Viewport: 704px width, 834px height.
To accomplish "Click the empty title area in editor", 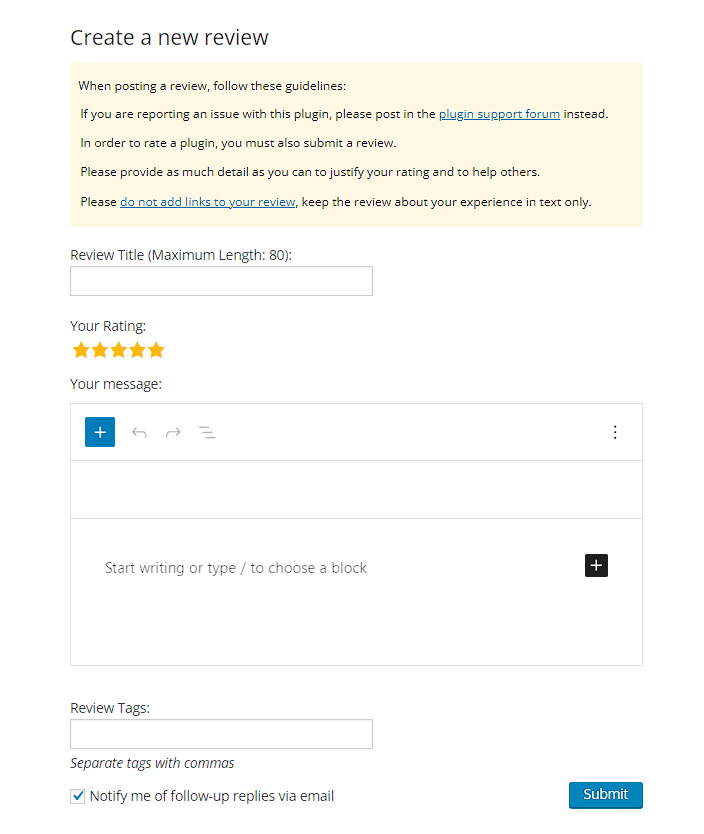I will (356, 490).
